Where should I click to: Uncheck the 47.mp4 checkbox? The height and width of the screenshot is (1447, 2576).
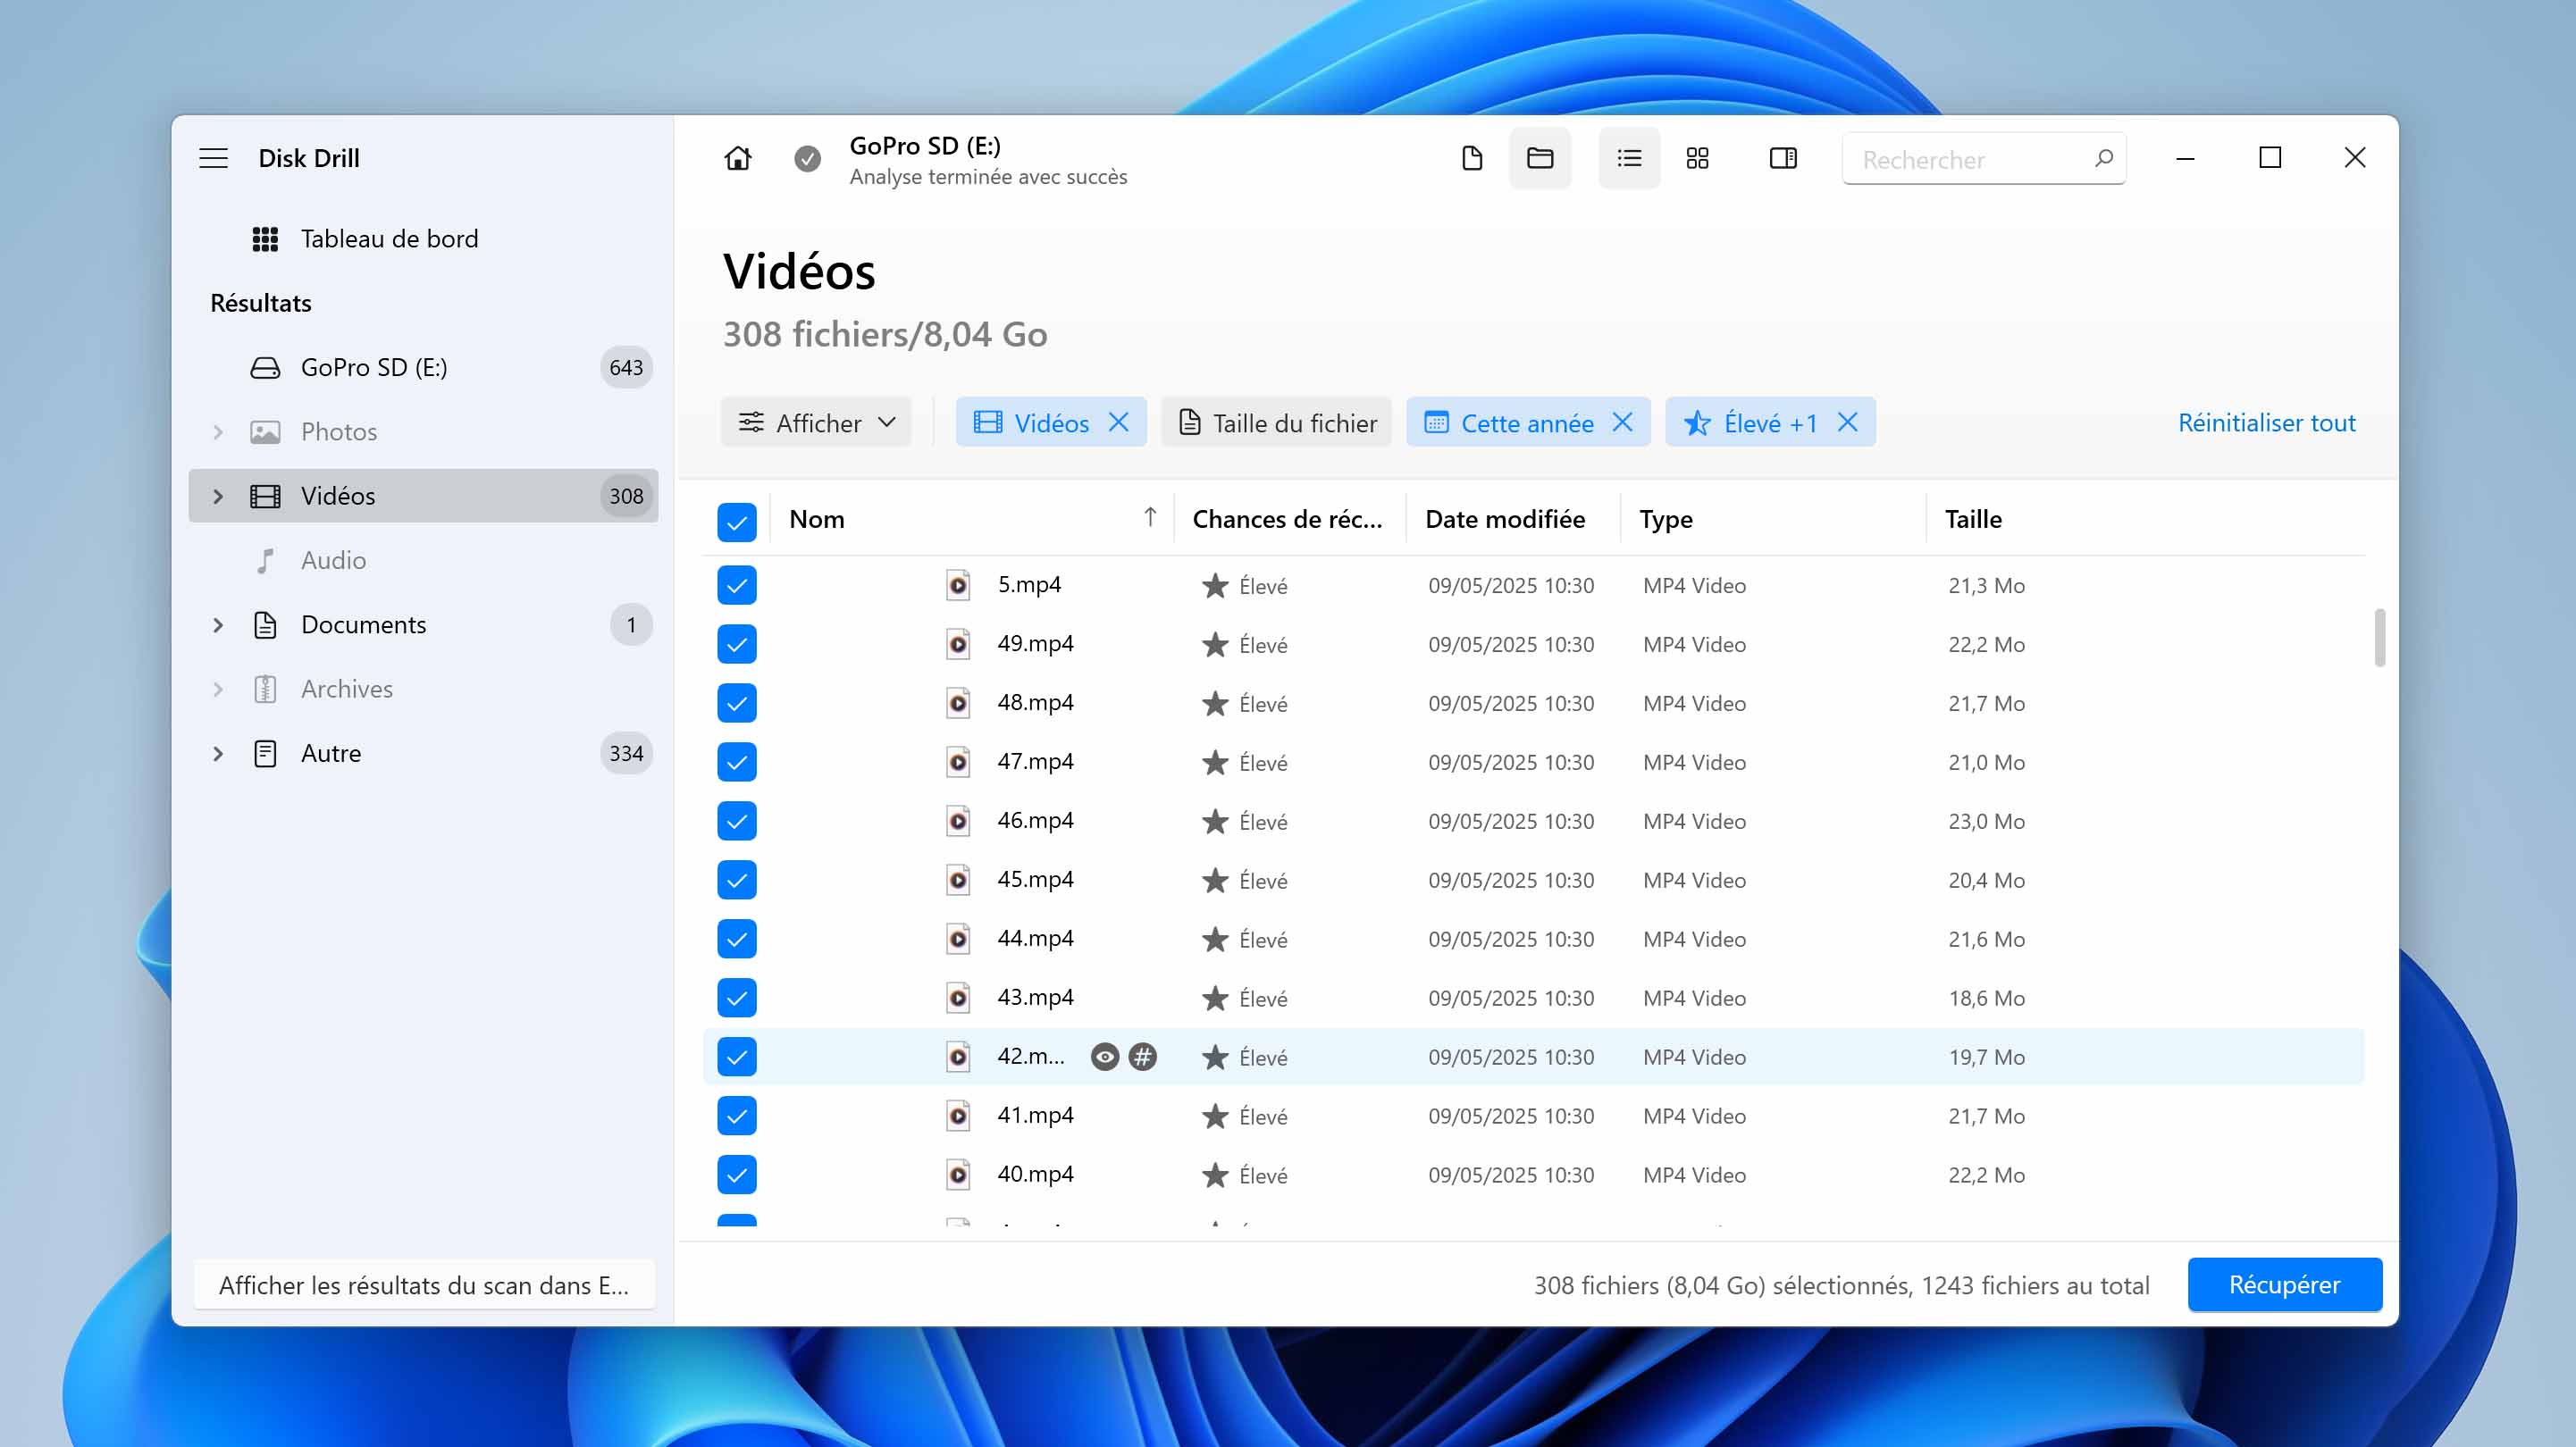pos(737,762)
